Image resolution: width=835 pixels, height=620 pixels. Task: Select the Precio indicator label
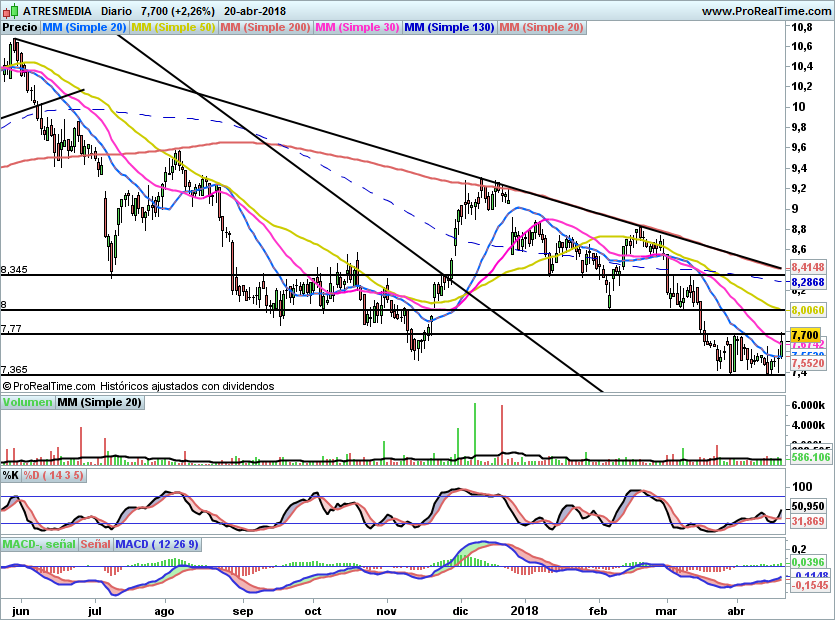click(x=20, y=28)
